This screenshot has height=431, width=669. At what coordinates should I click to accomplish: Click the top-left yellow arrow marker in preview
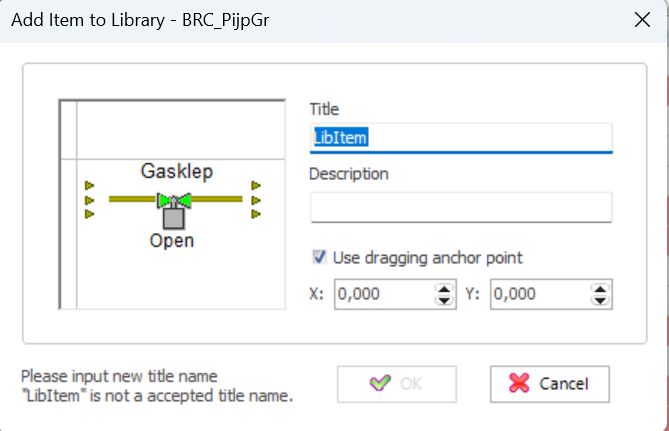click(89, 185)
